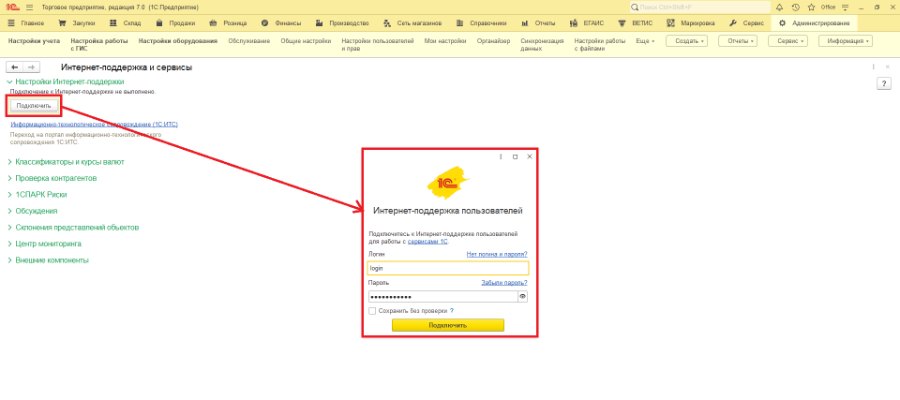Open the Продажи section
The width and height of the screenshot is (900, 400).
tap(176, 24)
